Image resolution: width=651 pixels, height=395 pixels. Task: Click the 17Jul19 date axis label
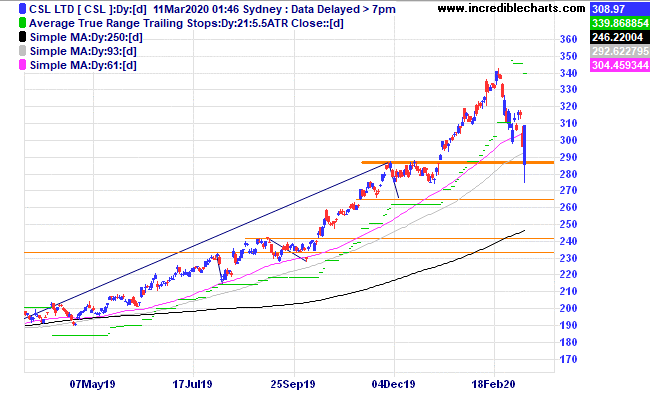coord(192,384)
